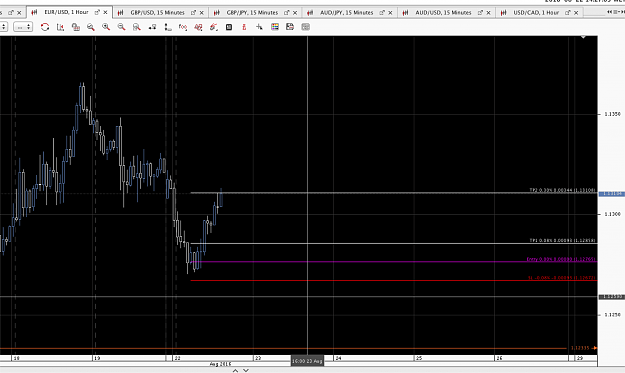The width and height of the screenshot is (625, 373).
Task: Click the orange 1.12335 price line label
Action: 580,348
